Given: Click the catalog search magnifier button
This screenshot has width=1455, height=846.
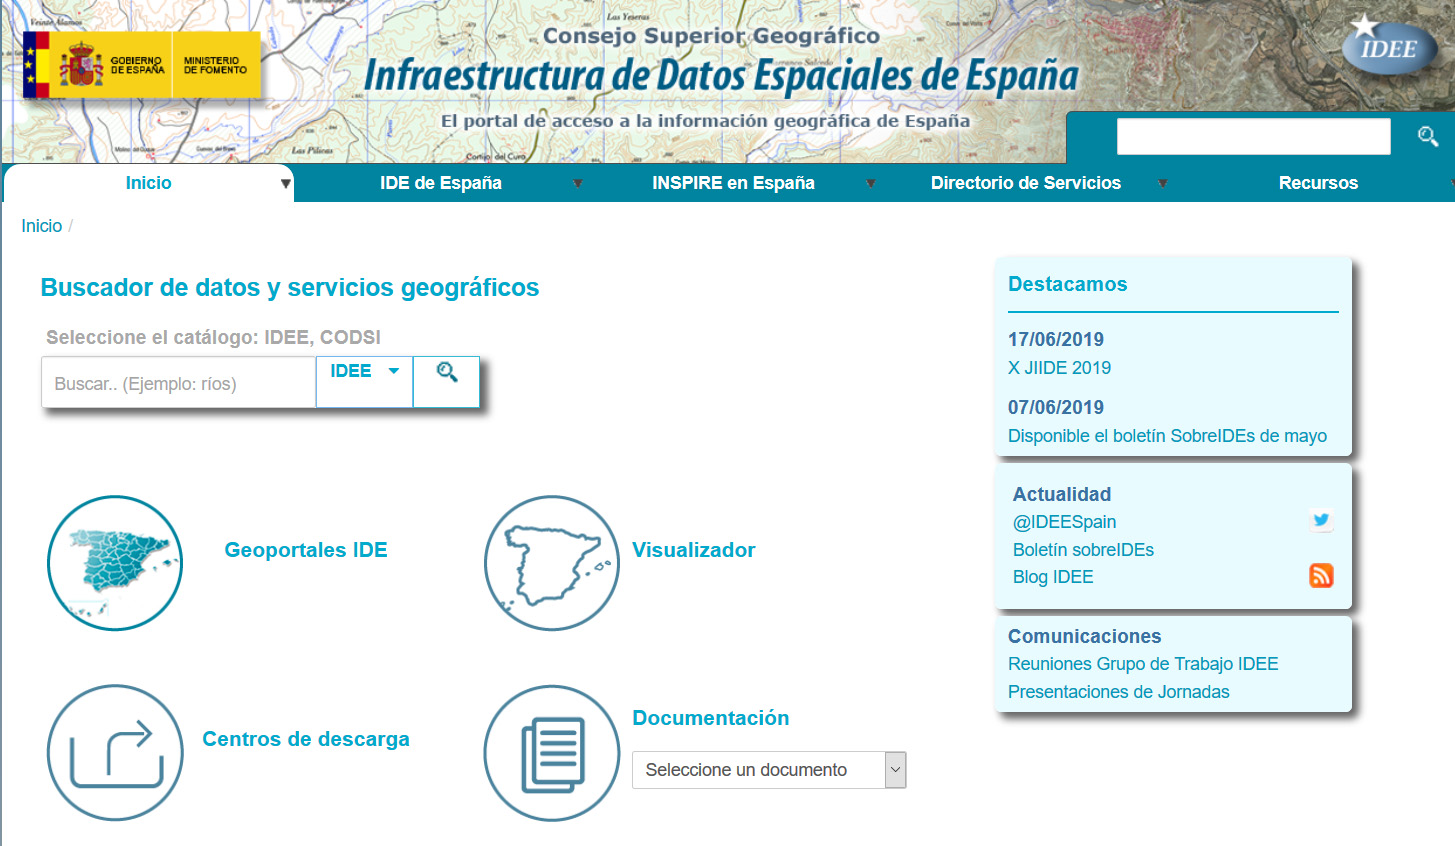Looking at the screenshot, I should click(x=446, y=382).
